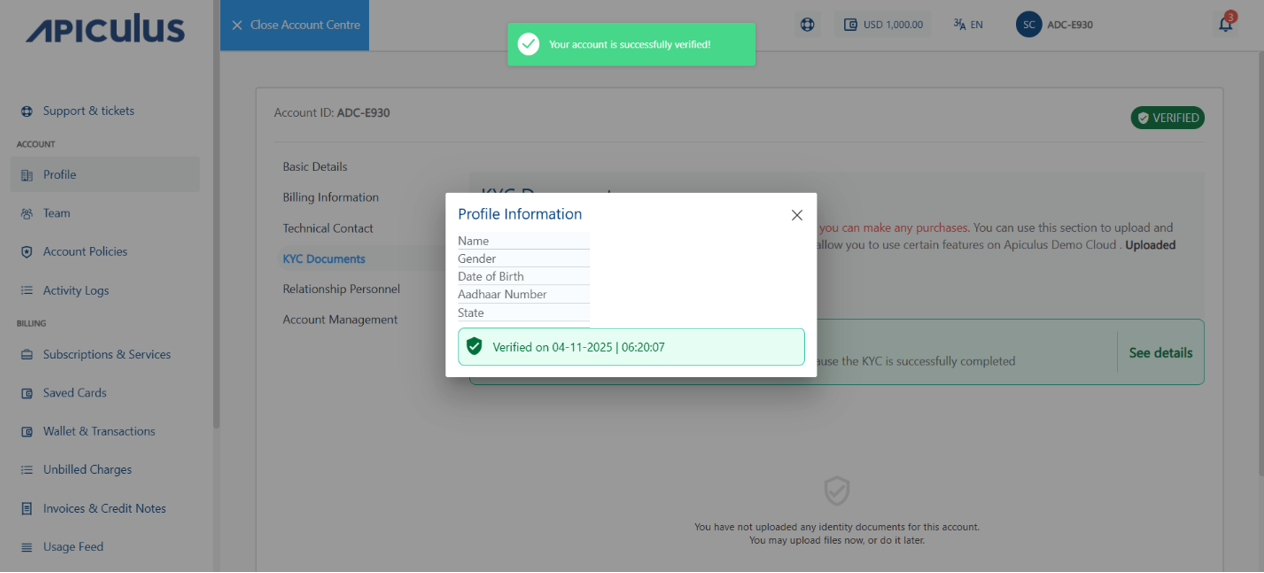The height and width of the screenshot is (573, 1264).
Task: Open the Account Management section
Action: (x=340, y=320)
